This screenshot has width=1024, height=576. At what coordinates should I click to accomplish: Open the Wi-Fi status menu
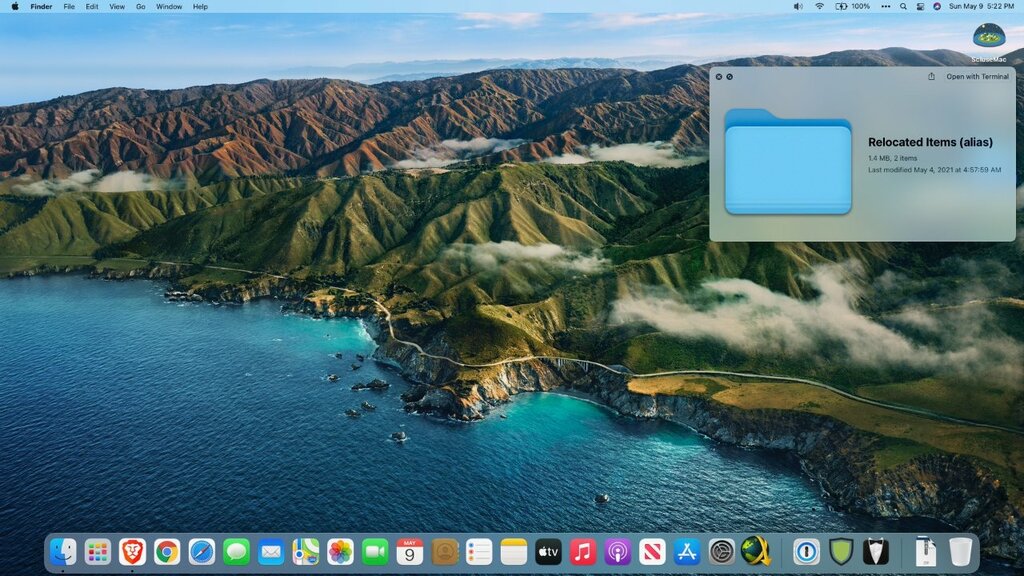(819, 6)
